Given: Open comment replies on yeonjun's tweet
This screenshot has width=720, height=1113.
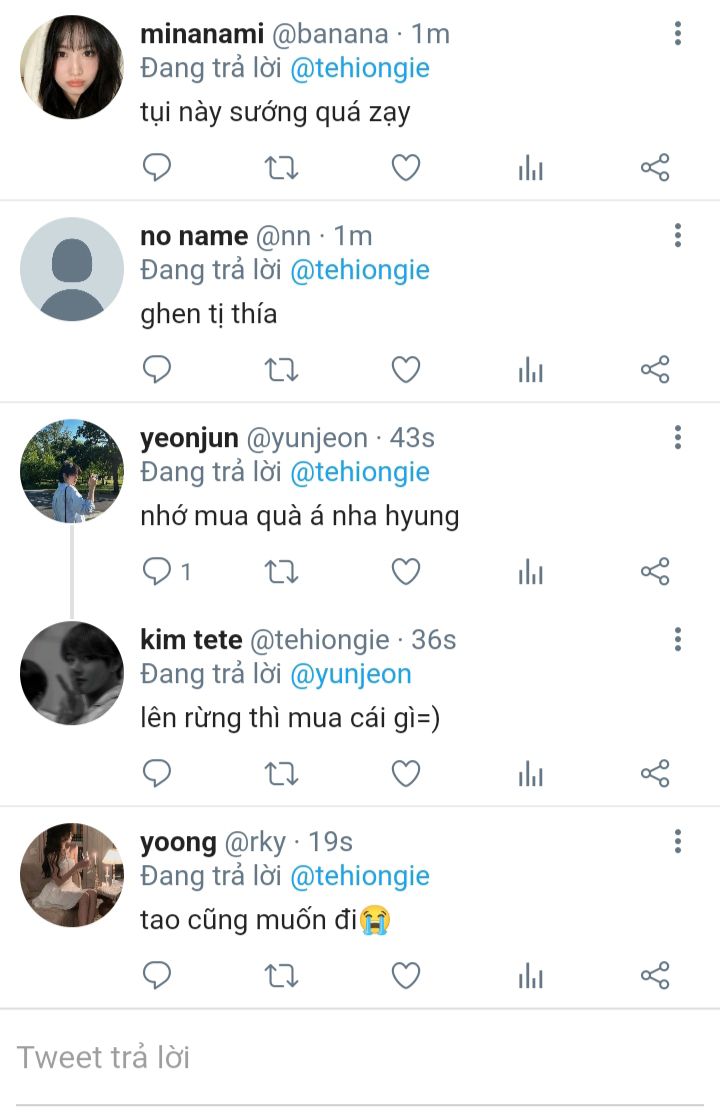Looking at the screenshot, I should [167, 571].
